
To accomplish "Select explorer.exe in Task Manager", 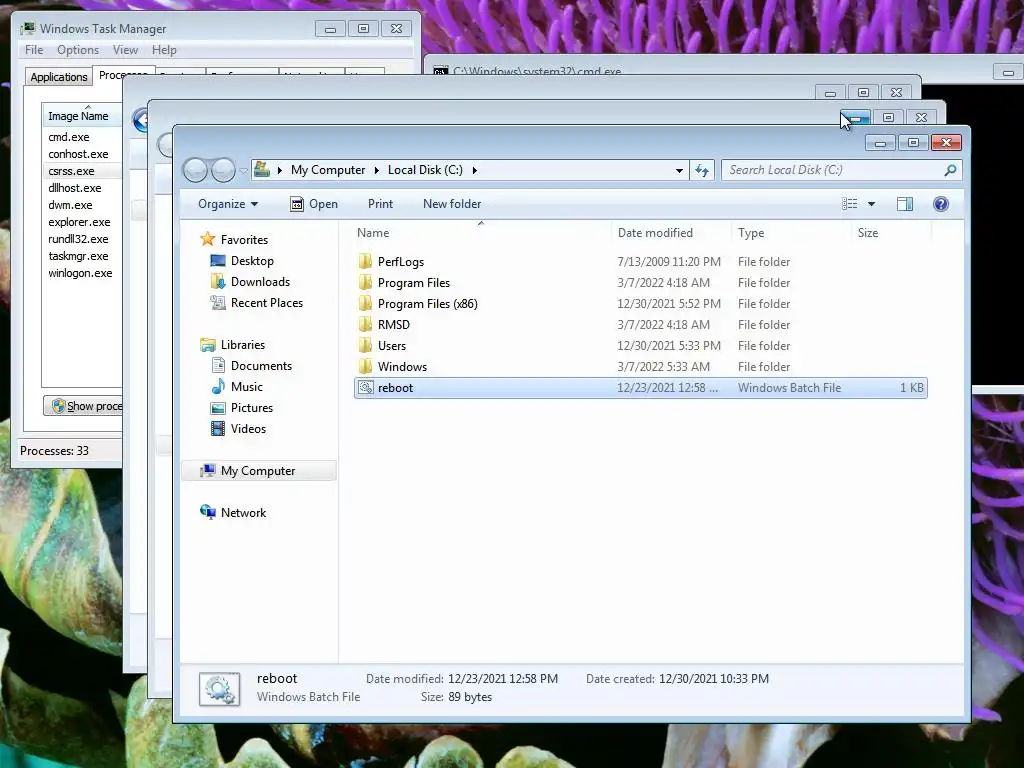I will (x=79, y=222).
